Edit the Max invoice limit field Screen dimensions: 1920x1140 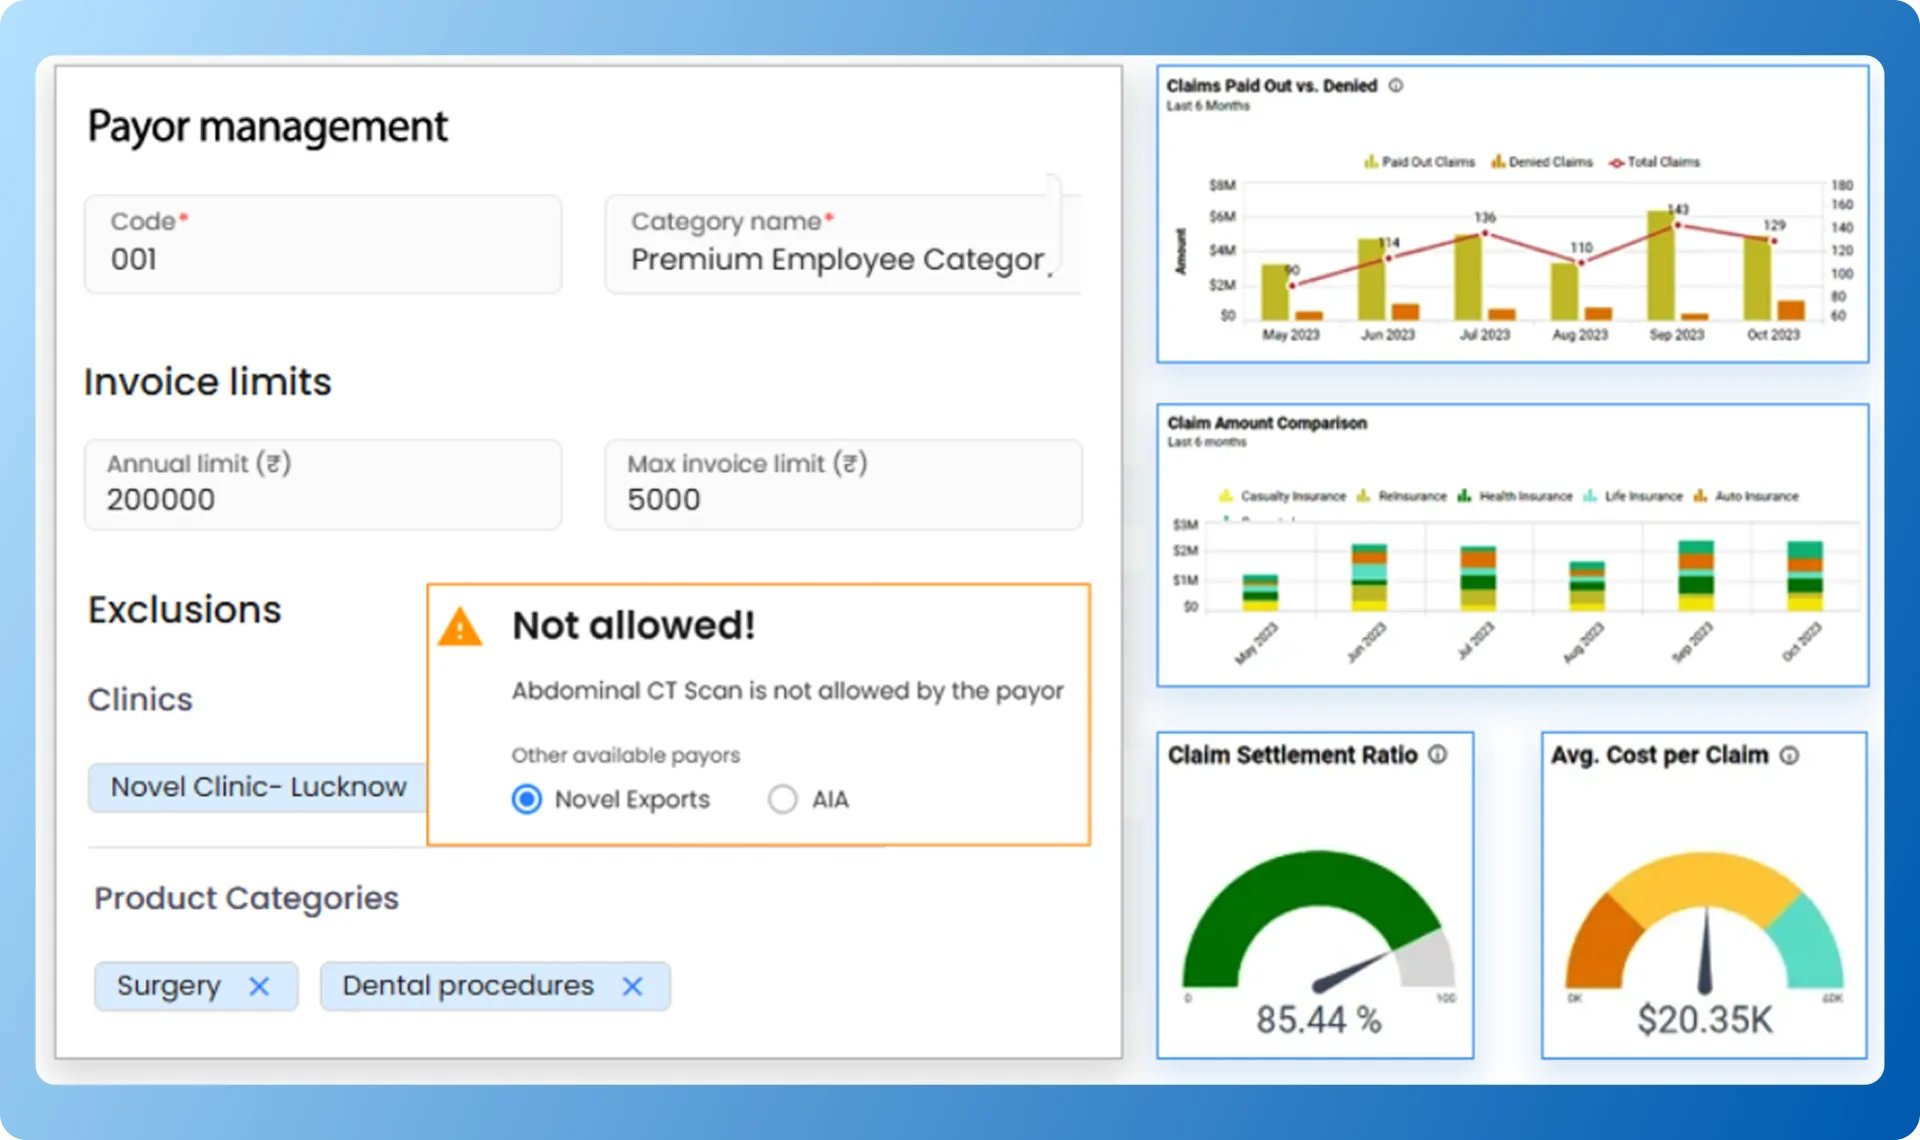tap(843, 485)
